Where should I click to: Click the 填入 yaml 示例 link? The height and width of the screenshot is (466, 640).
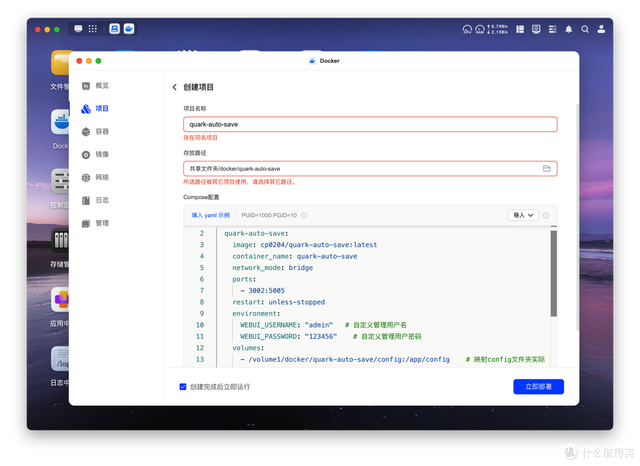click(210, 215)
